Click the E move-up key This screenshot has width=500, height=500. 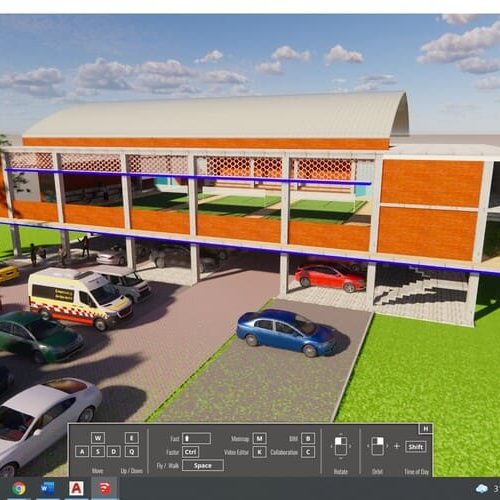(132, 438)
